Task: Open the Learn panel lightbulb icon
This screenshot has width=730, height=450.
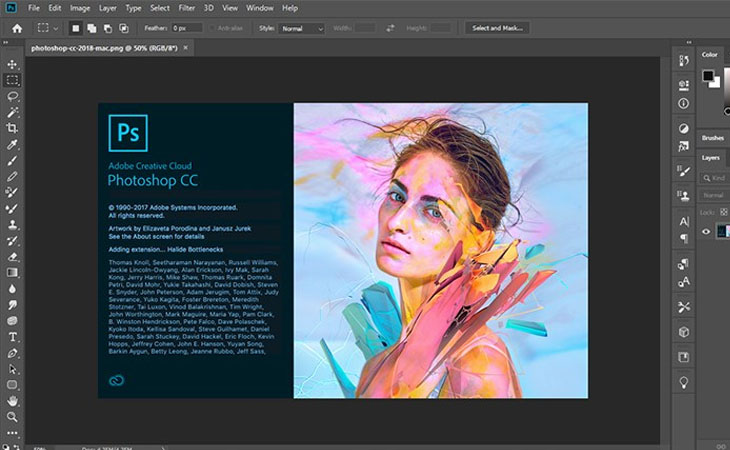Action: [x=683, y=383]
